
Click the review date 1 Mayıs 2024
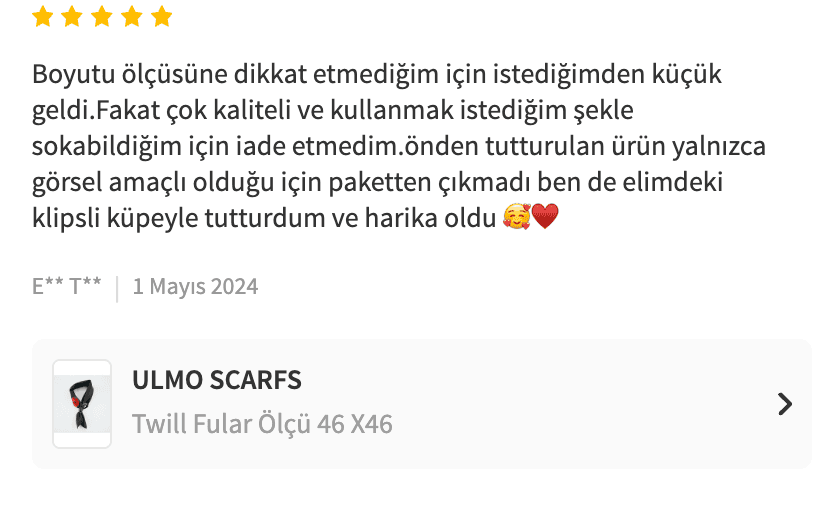tap(196, 287)
